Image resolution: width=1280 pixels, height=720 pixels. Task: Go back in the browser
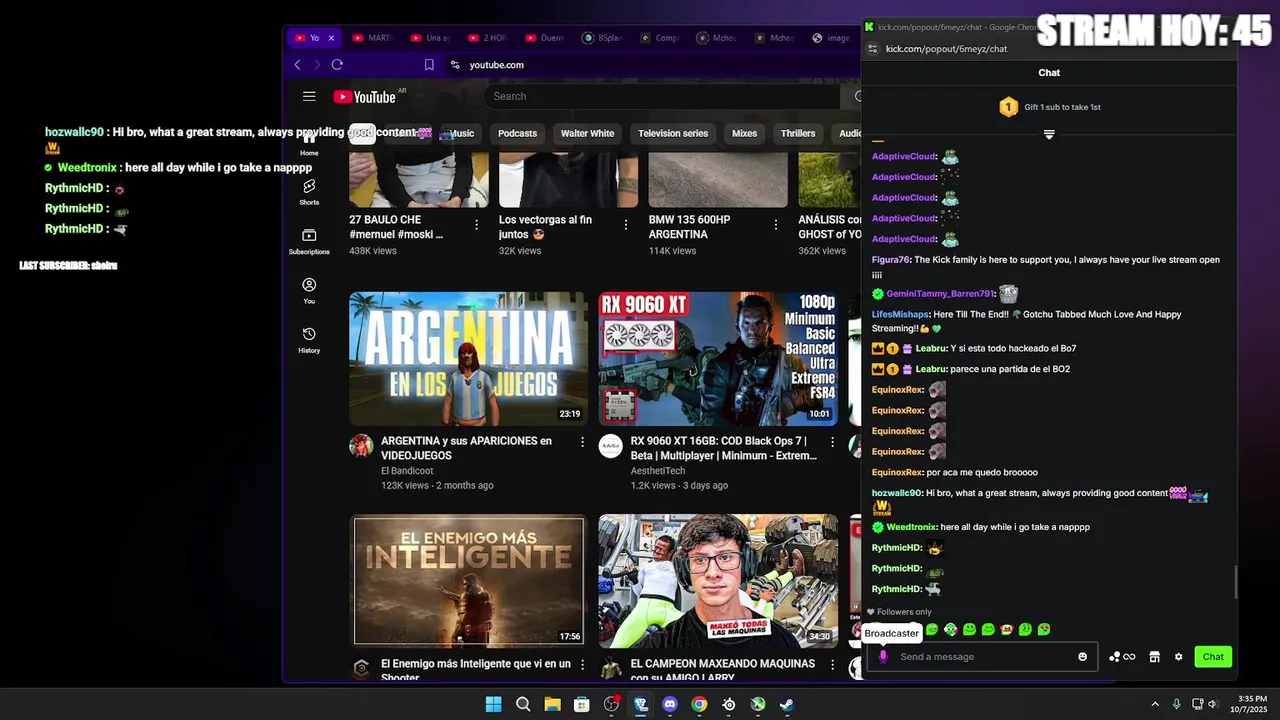coord(297,65)
